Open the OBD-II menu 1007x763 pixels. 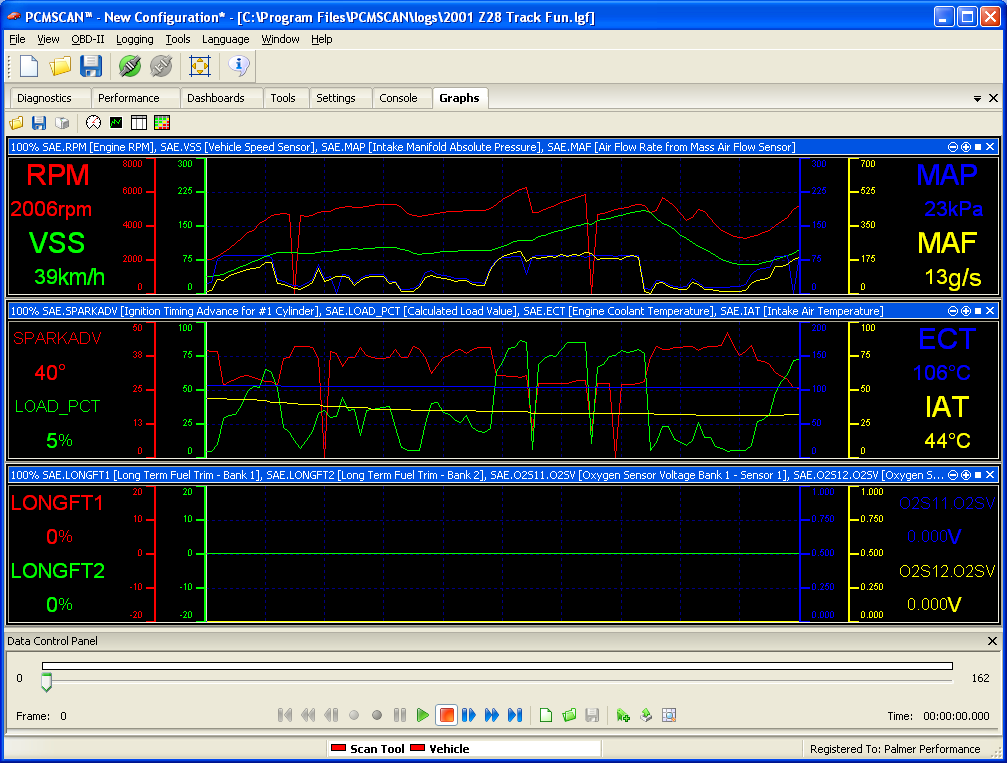[87, 39]
